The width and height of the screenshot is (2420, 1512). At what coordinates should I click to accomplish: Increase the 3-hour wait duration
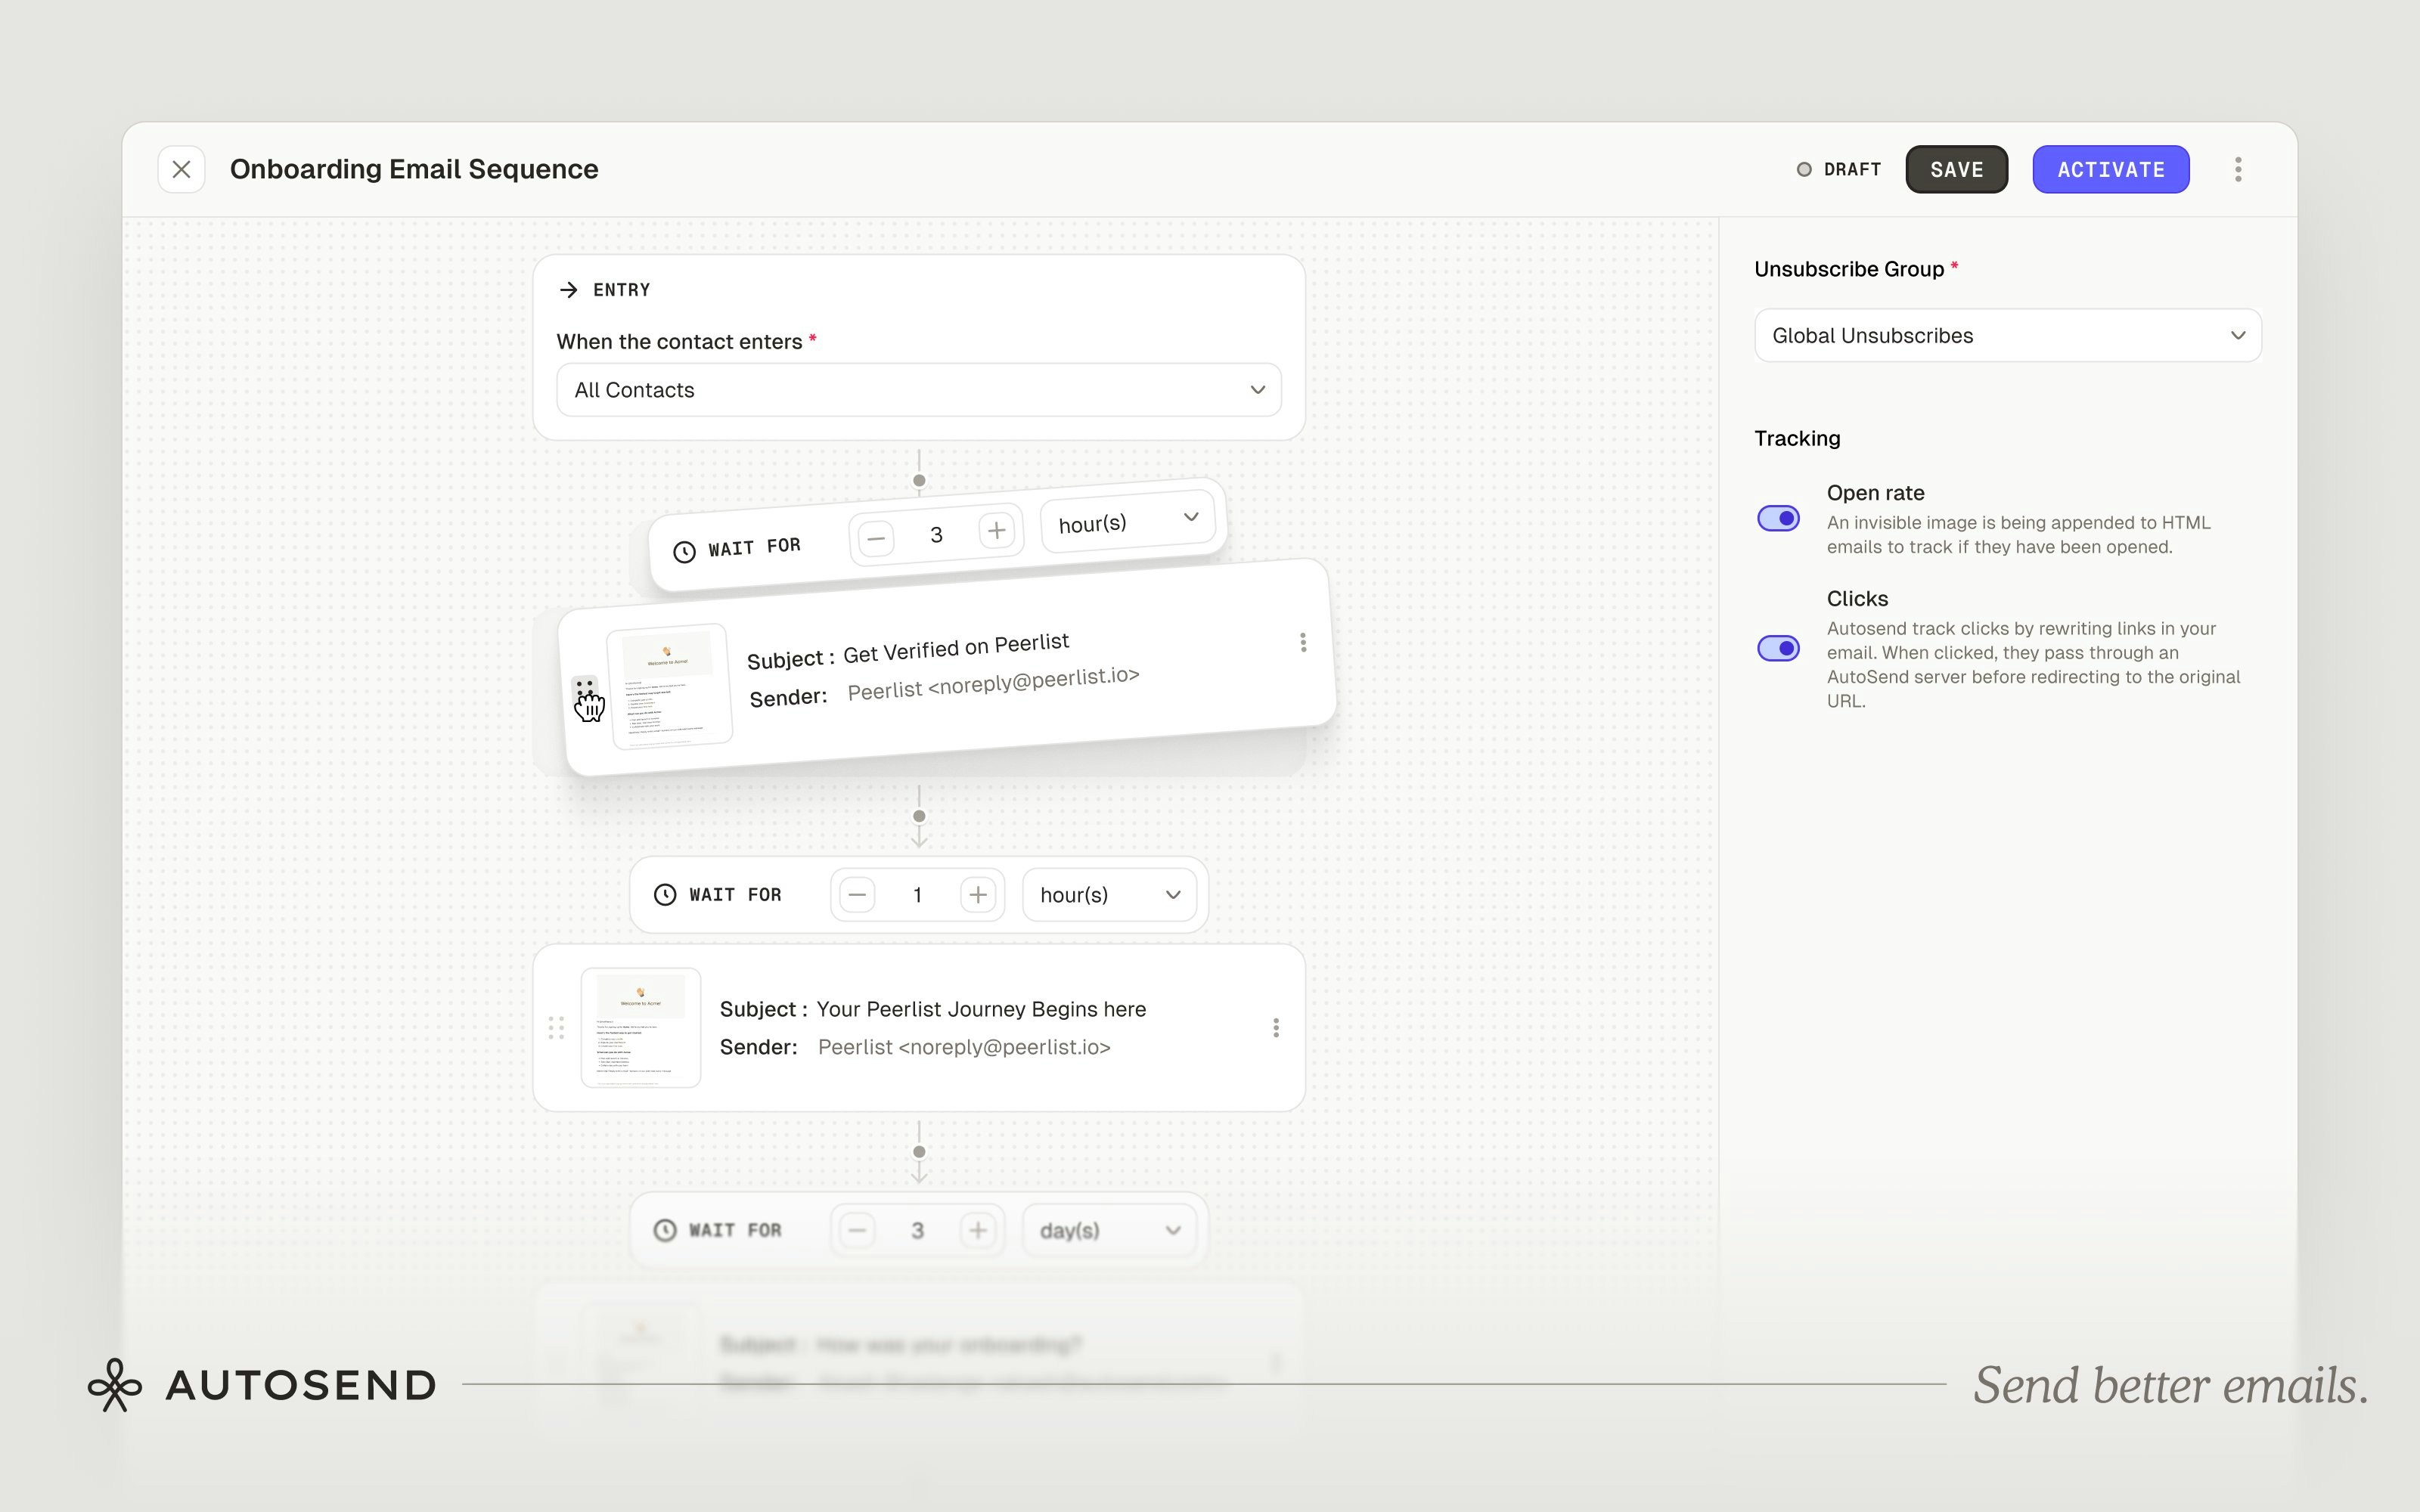click(x=997, y=532)
